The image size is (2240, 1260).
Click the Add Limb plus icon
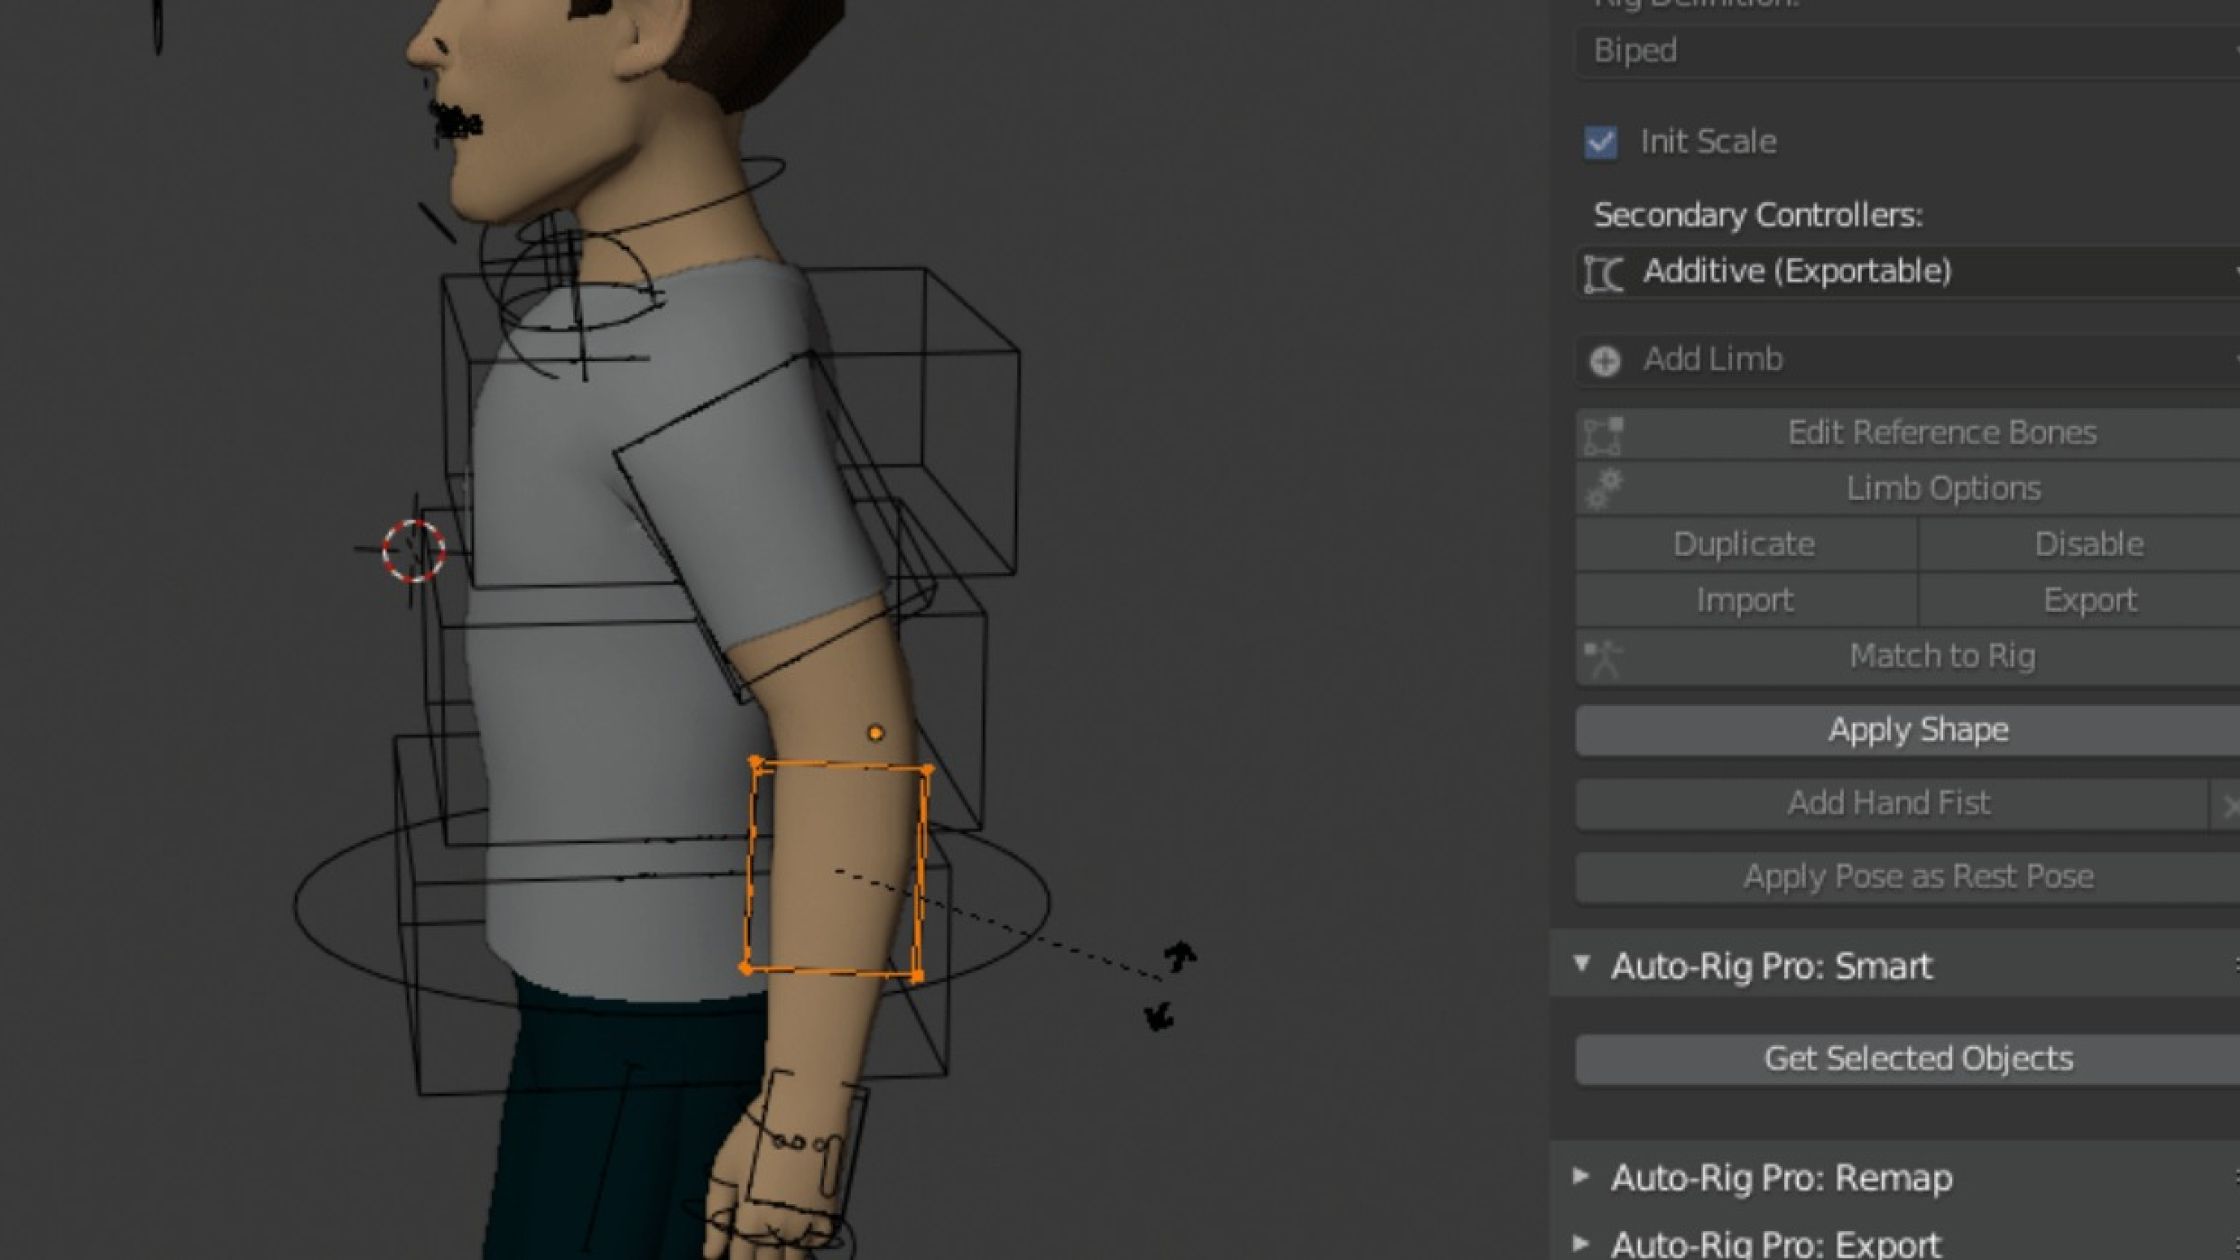(x=1605, y=360)
